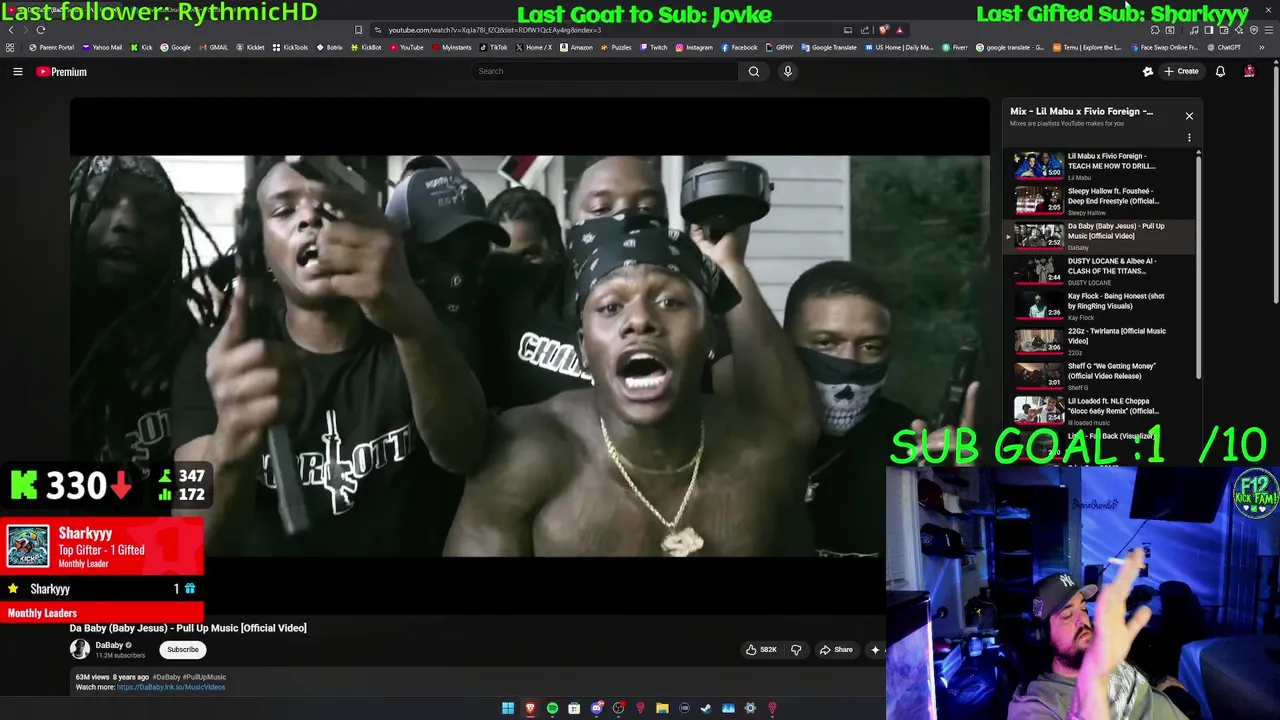Activate voice search microphone
Image resolution: width=1280 pixels, height=720 pixels.
click(788, 71)
